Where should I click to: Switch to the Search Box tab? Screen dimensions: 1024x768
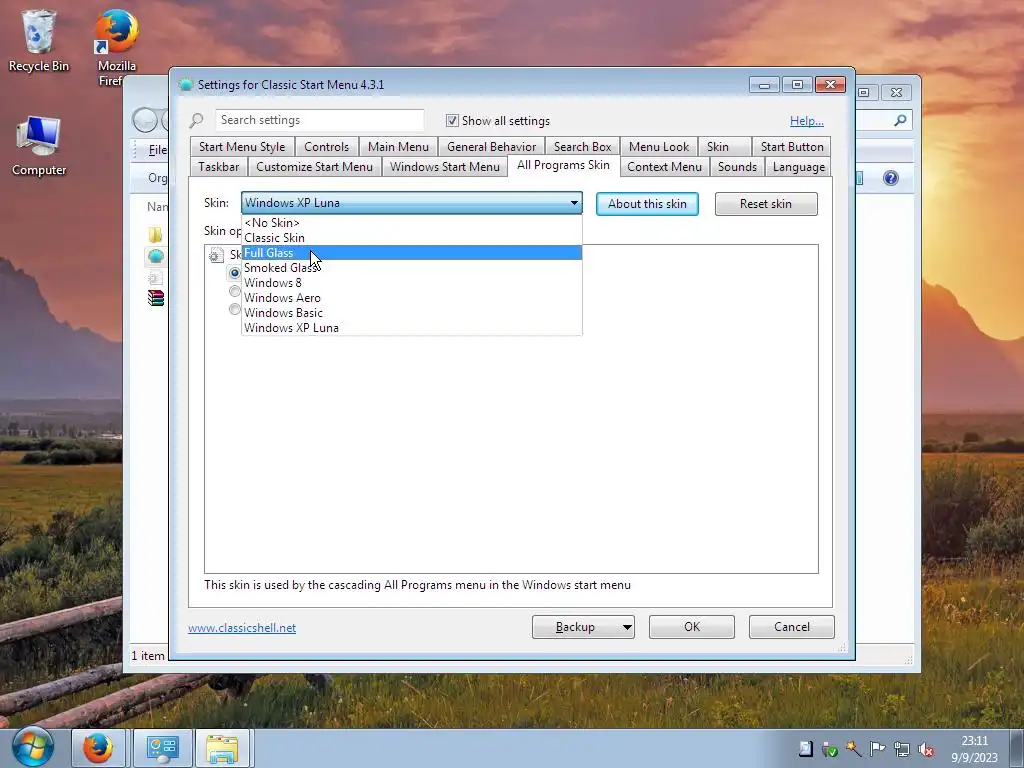[x=583, y=147]
